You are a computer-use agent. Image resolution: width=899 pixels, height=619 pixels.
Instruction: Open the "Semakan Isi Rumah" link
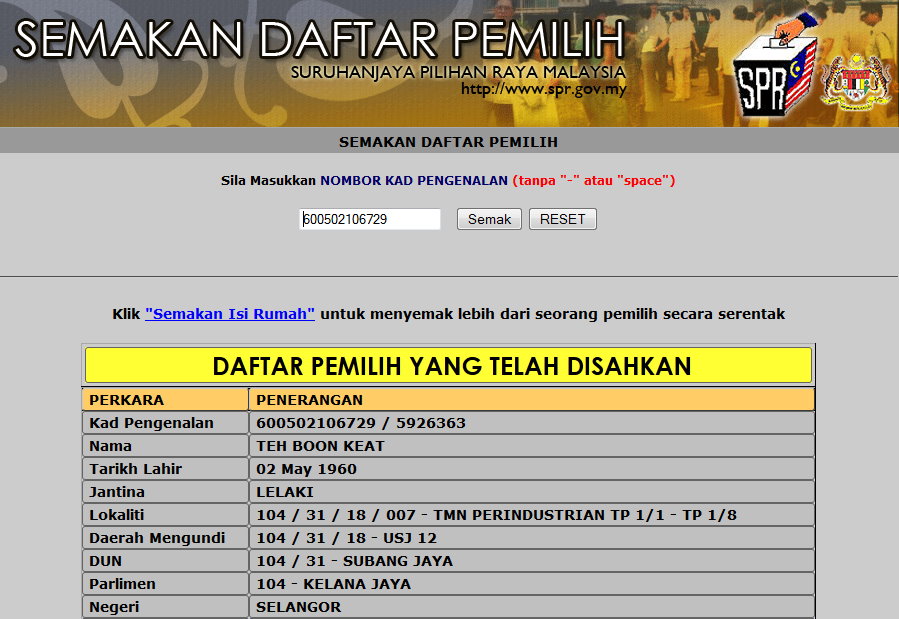click(x=230, y=314)
